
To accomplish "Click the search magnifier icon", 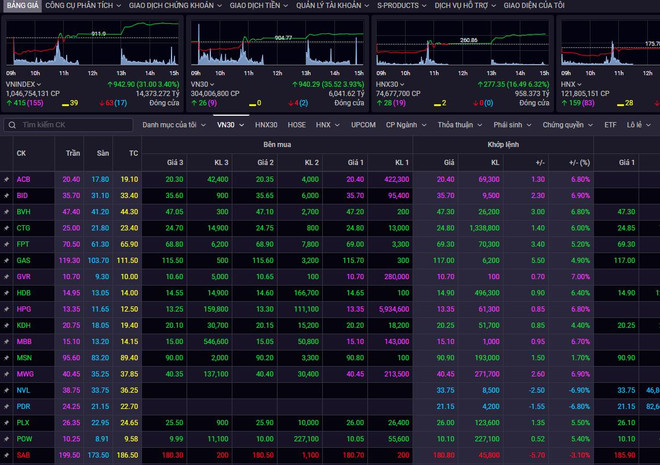I will [x=11, y=125].
